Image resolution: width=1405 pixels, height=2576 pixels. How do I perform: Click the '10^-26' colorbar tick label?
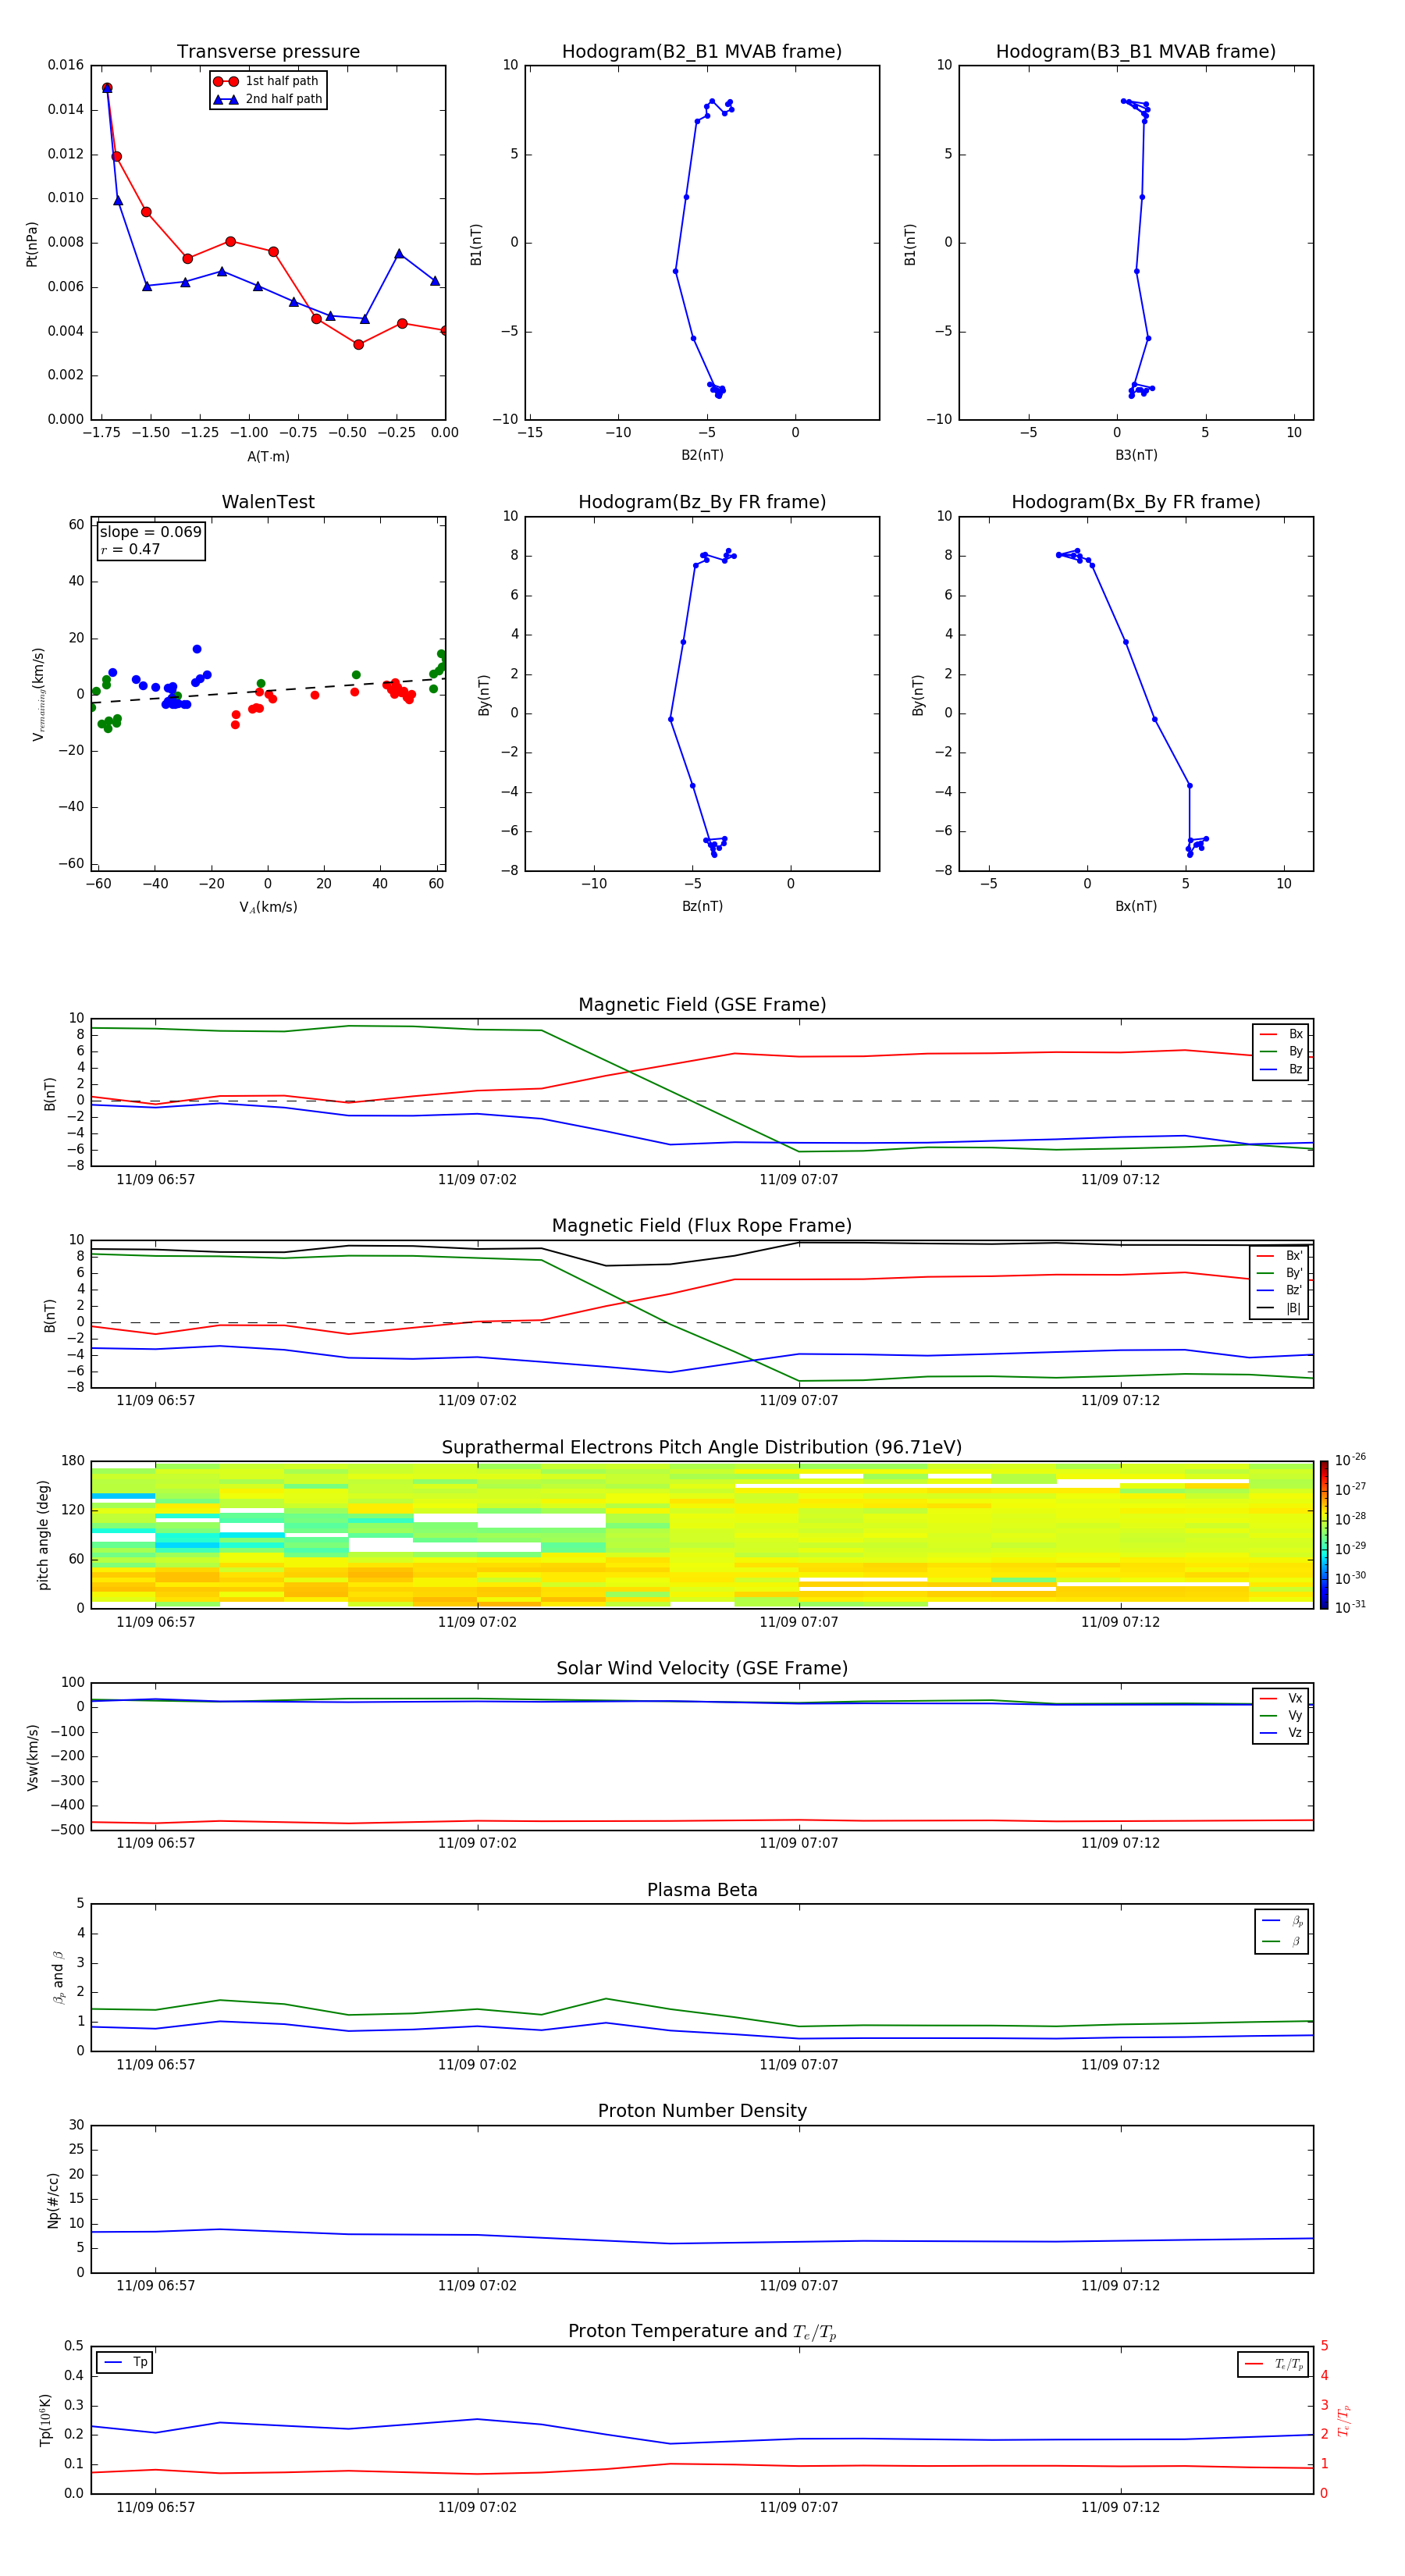tap(1350, 1460)
